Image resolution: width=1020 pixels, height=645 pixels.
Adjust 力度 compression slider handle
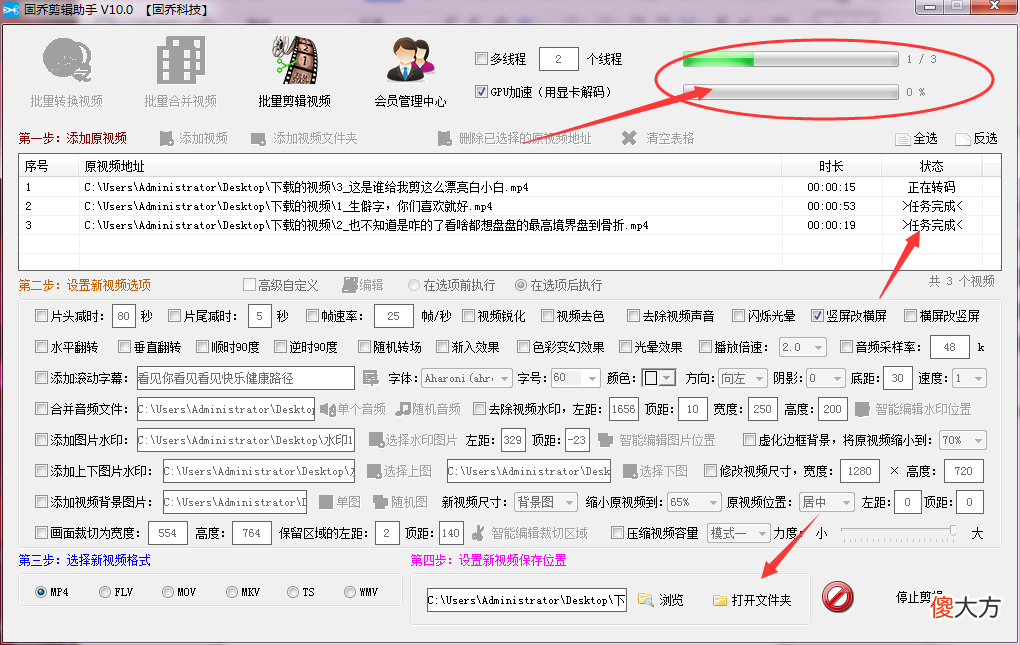(953, 531)
